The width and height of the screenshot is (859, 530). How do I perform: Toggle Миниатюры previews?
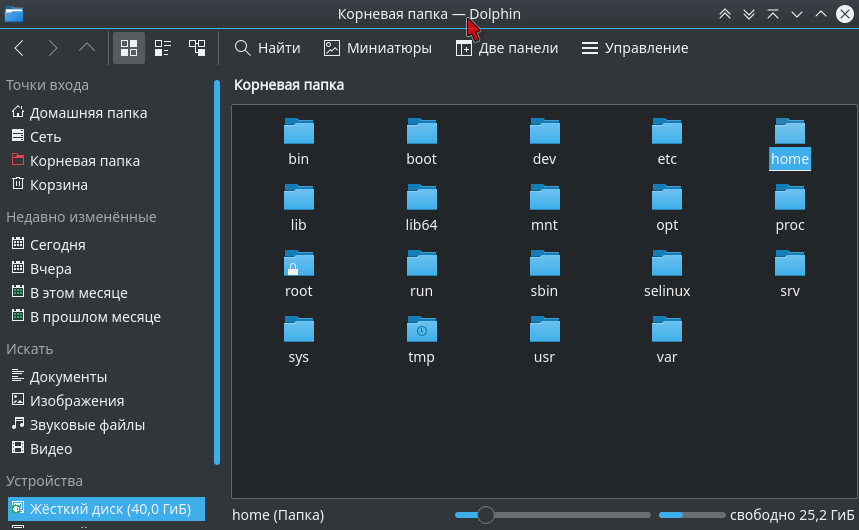coord(377,48)
